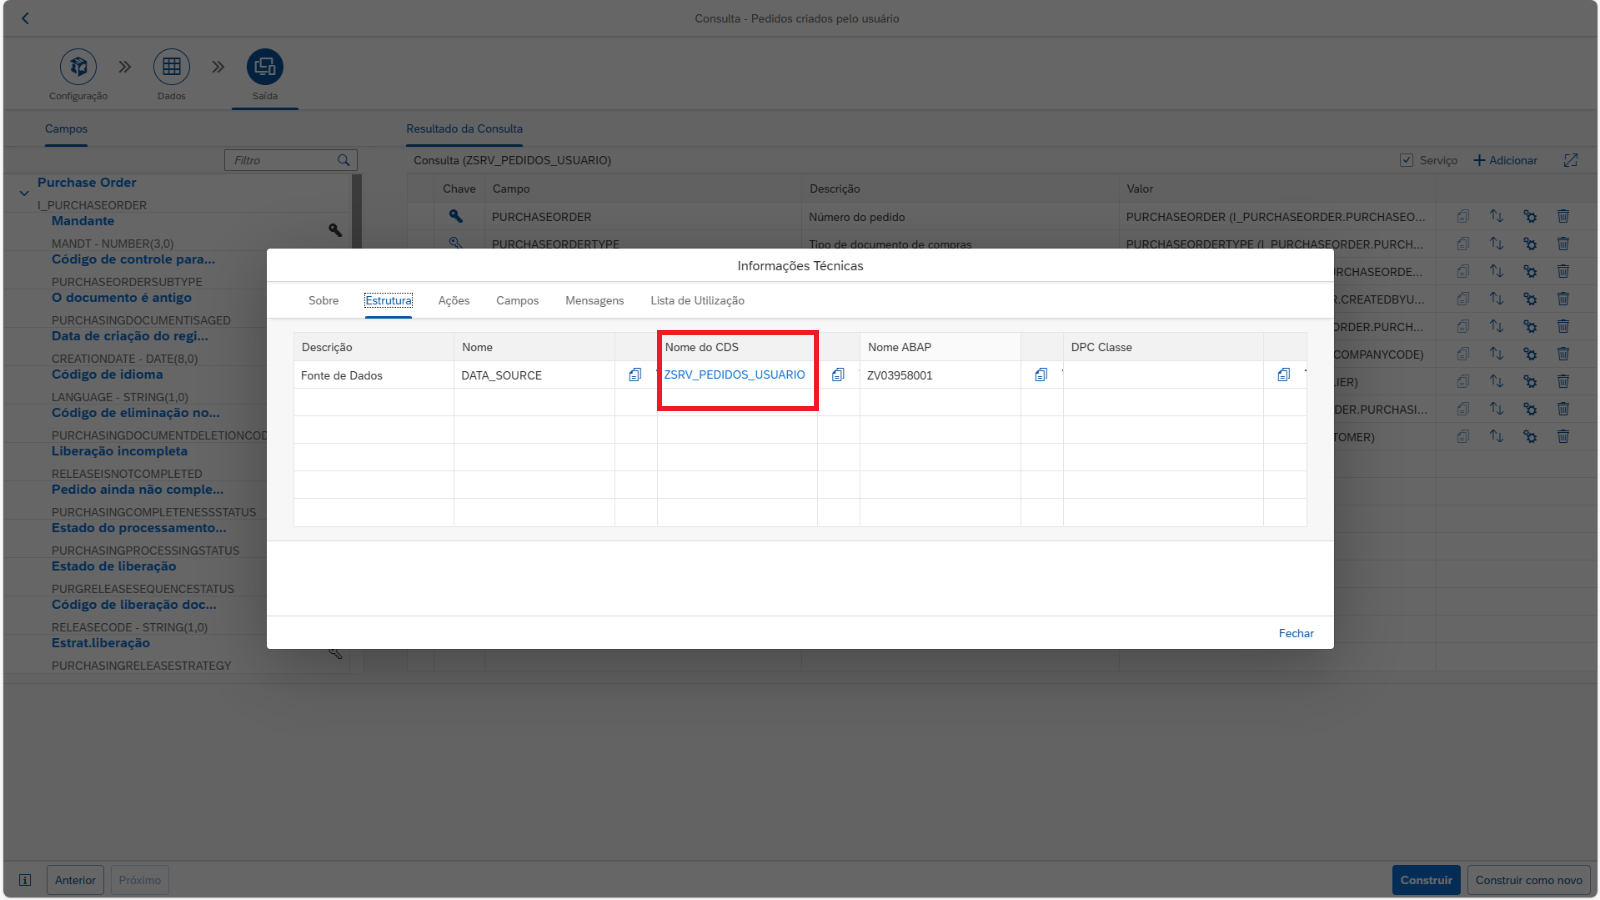Copy the PURCHASEORDER row value

click(1463, 216)
